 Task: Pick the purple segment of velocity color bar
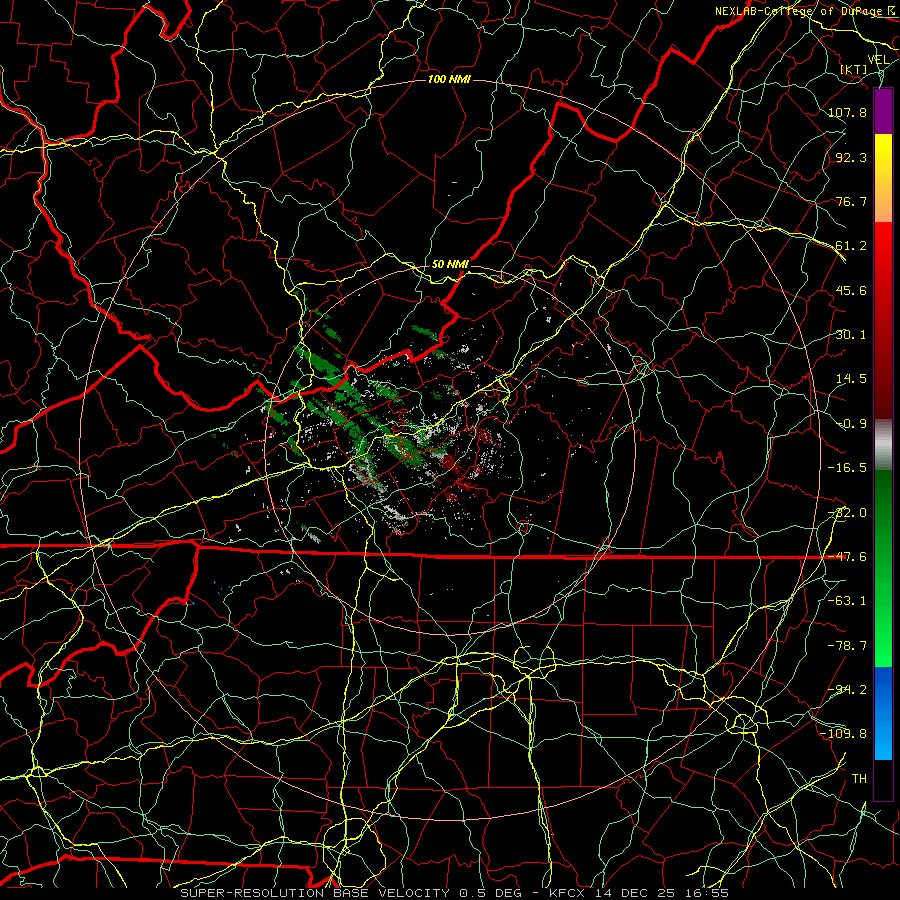(883, 111)
